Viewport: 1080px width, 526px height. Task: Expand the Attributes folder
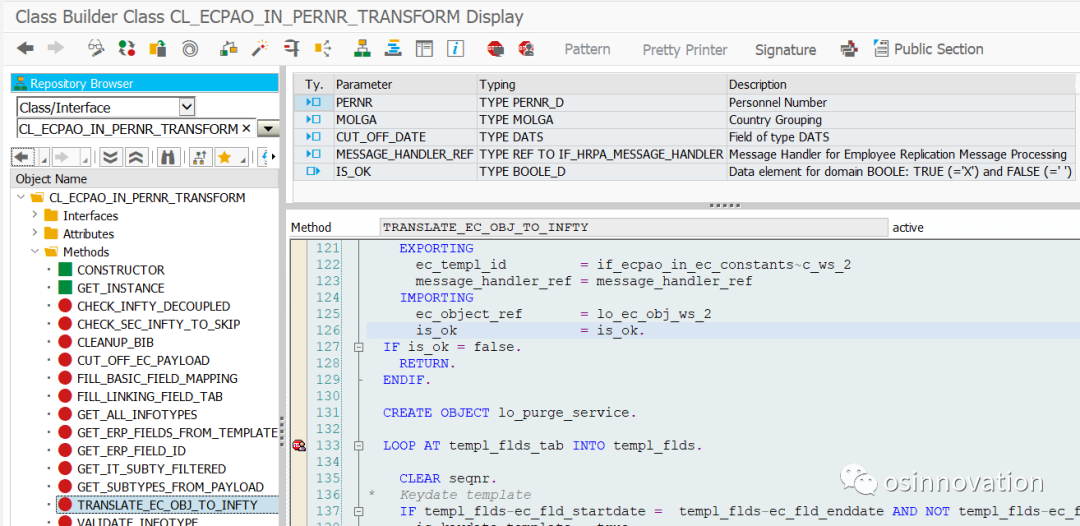point(35,234)
